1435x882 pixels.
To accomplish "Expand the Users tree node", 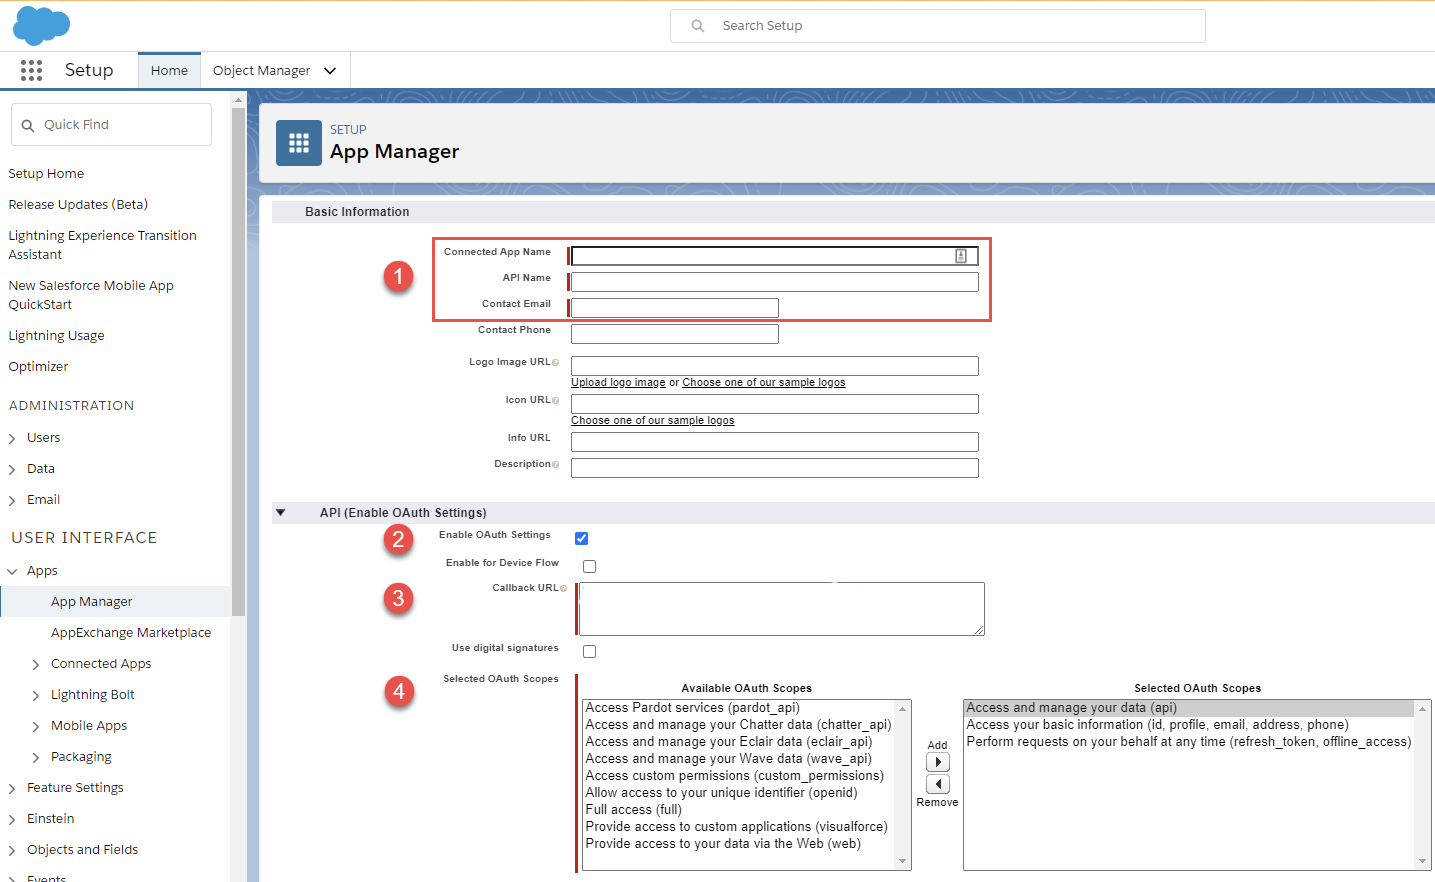I will click(12, 439).
